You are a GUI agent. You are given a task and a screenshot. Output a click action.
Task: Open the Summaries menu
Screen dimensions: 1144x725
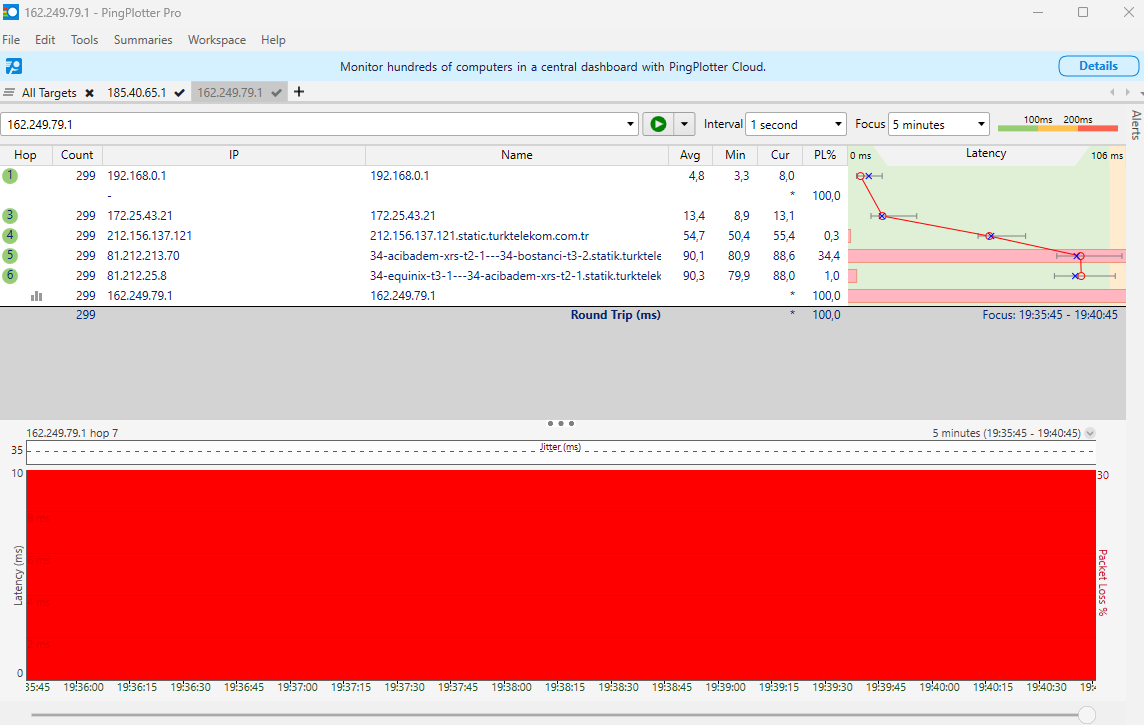[x=143, y=40]
